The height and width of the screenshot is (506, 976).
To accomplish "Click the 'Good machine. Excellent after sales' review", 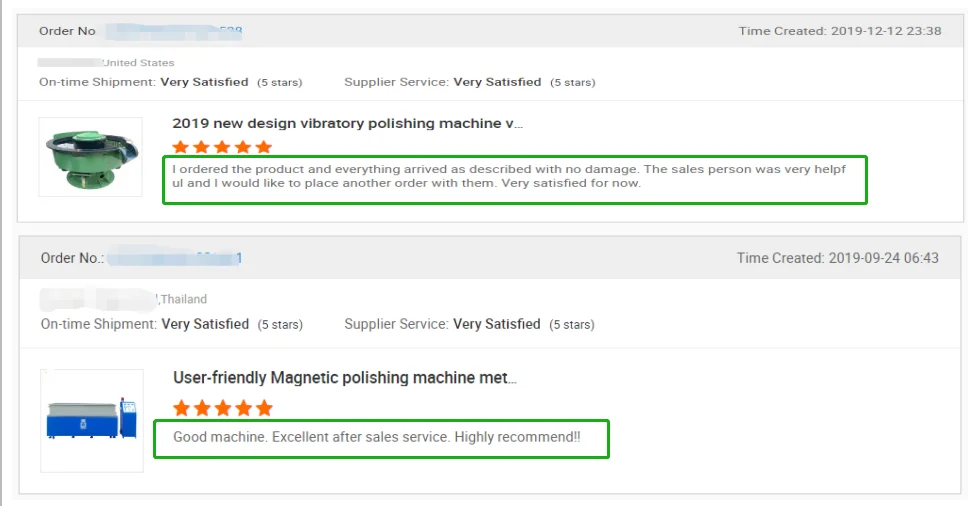I will click(x=376, y=438).
